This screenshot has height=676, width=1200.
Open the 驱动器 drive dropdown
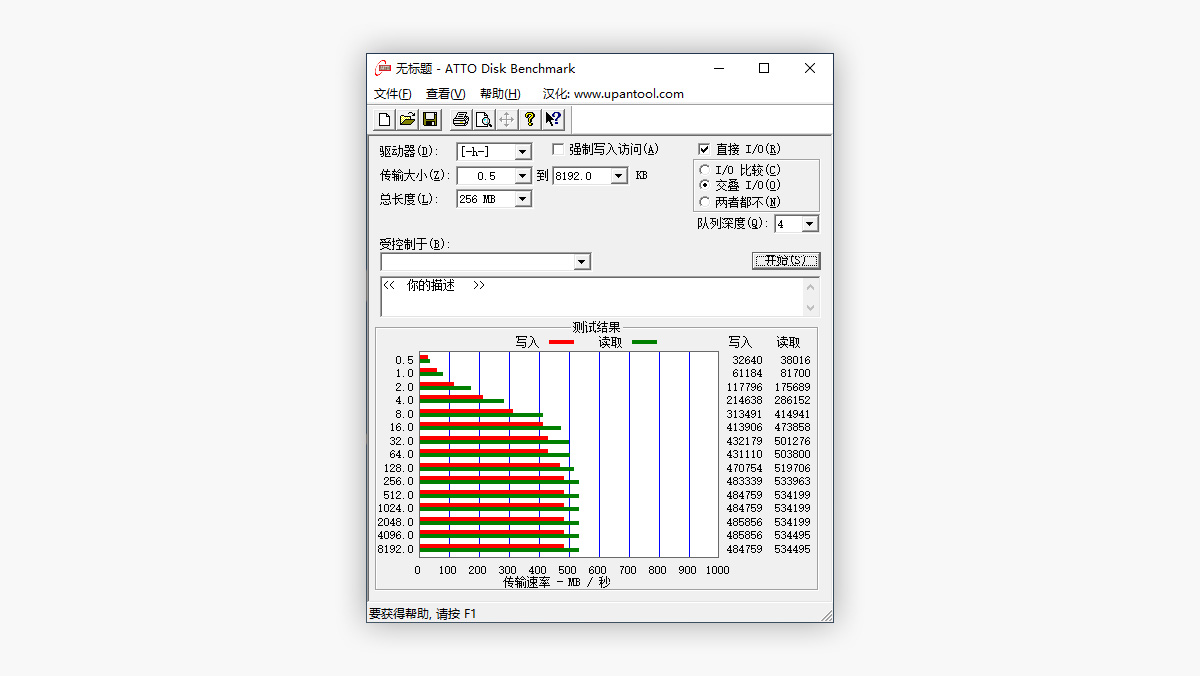click(522, 152)
